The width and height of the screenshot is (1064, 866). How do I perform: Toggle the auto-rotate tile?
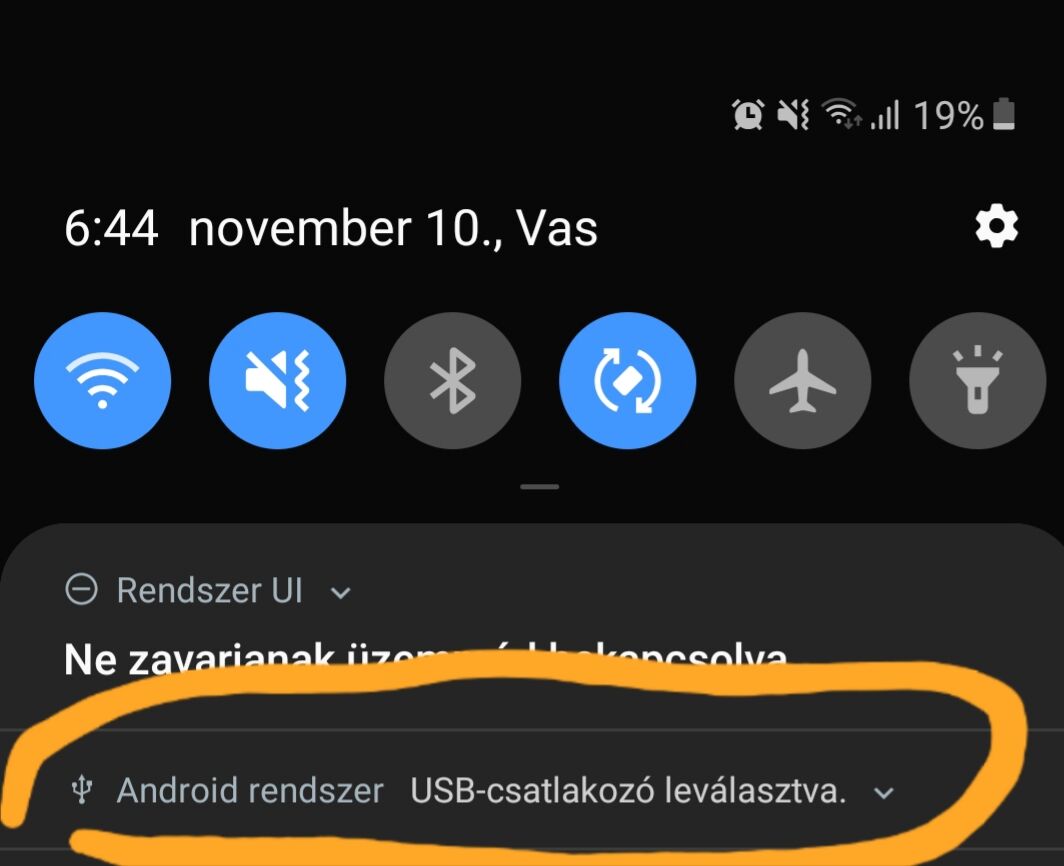(x=628, y=380)
